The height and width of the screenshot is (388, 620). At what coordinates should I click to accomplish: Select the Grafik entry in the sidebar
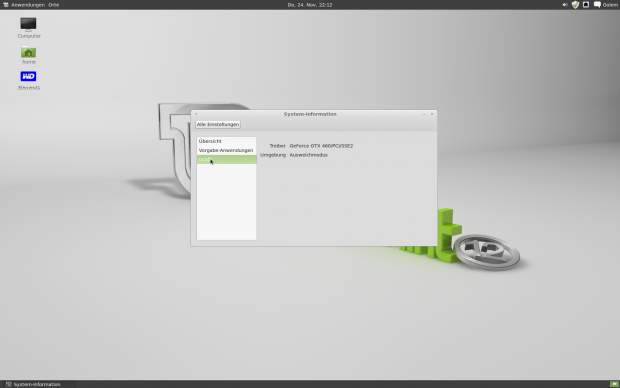coord(227,159)
